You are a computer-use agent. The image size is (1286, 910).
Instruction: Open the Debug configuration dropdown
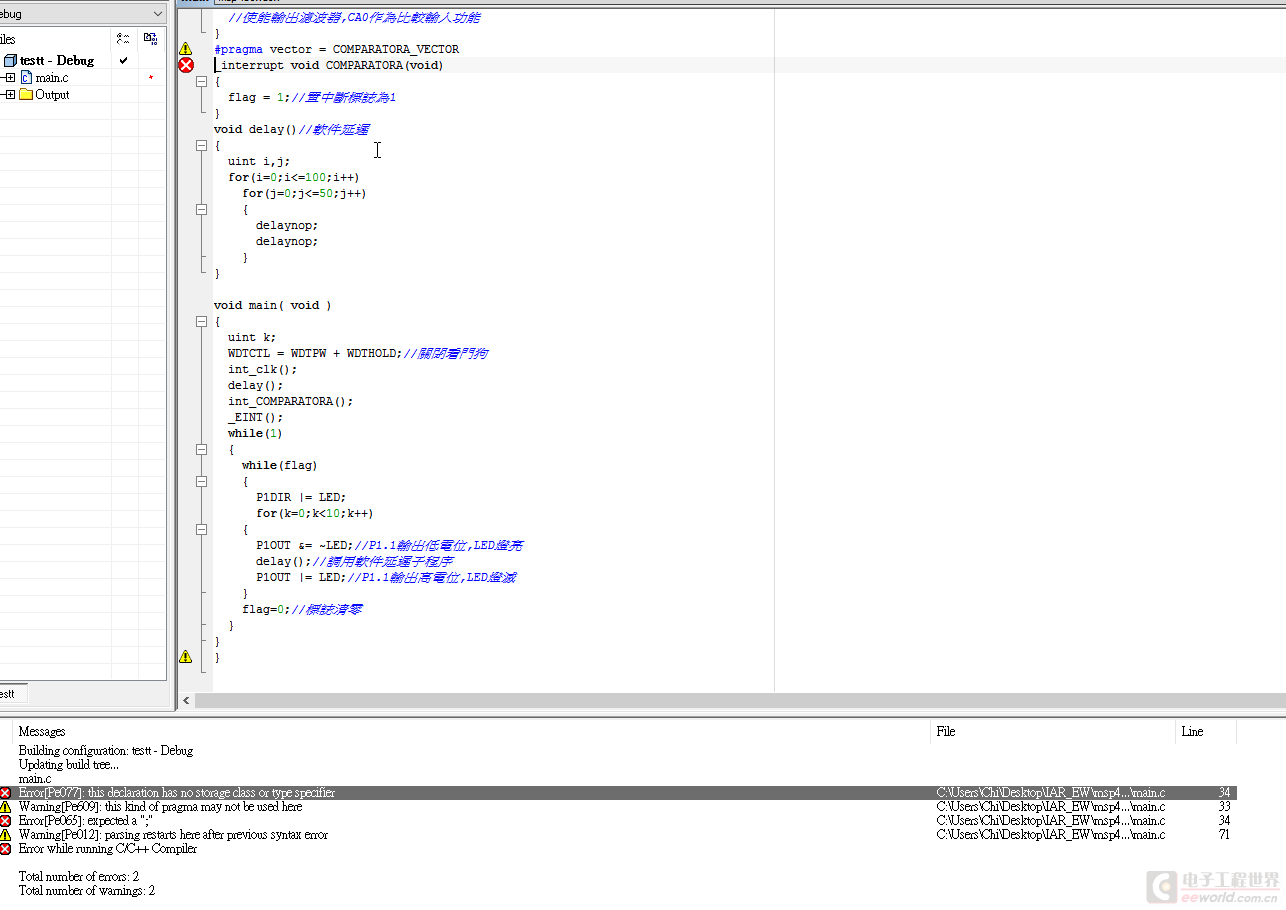coord(159,14)
